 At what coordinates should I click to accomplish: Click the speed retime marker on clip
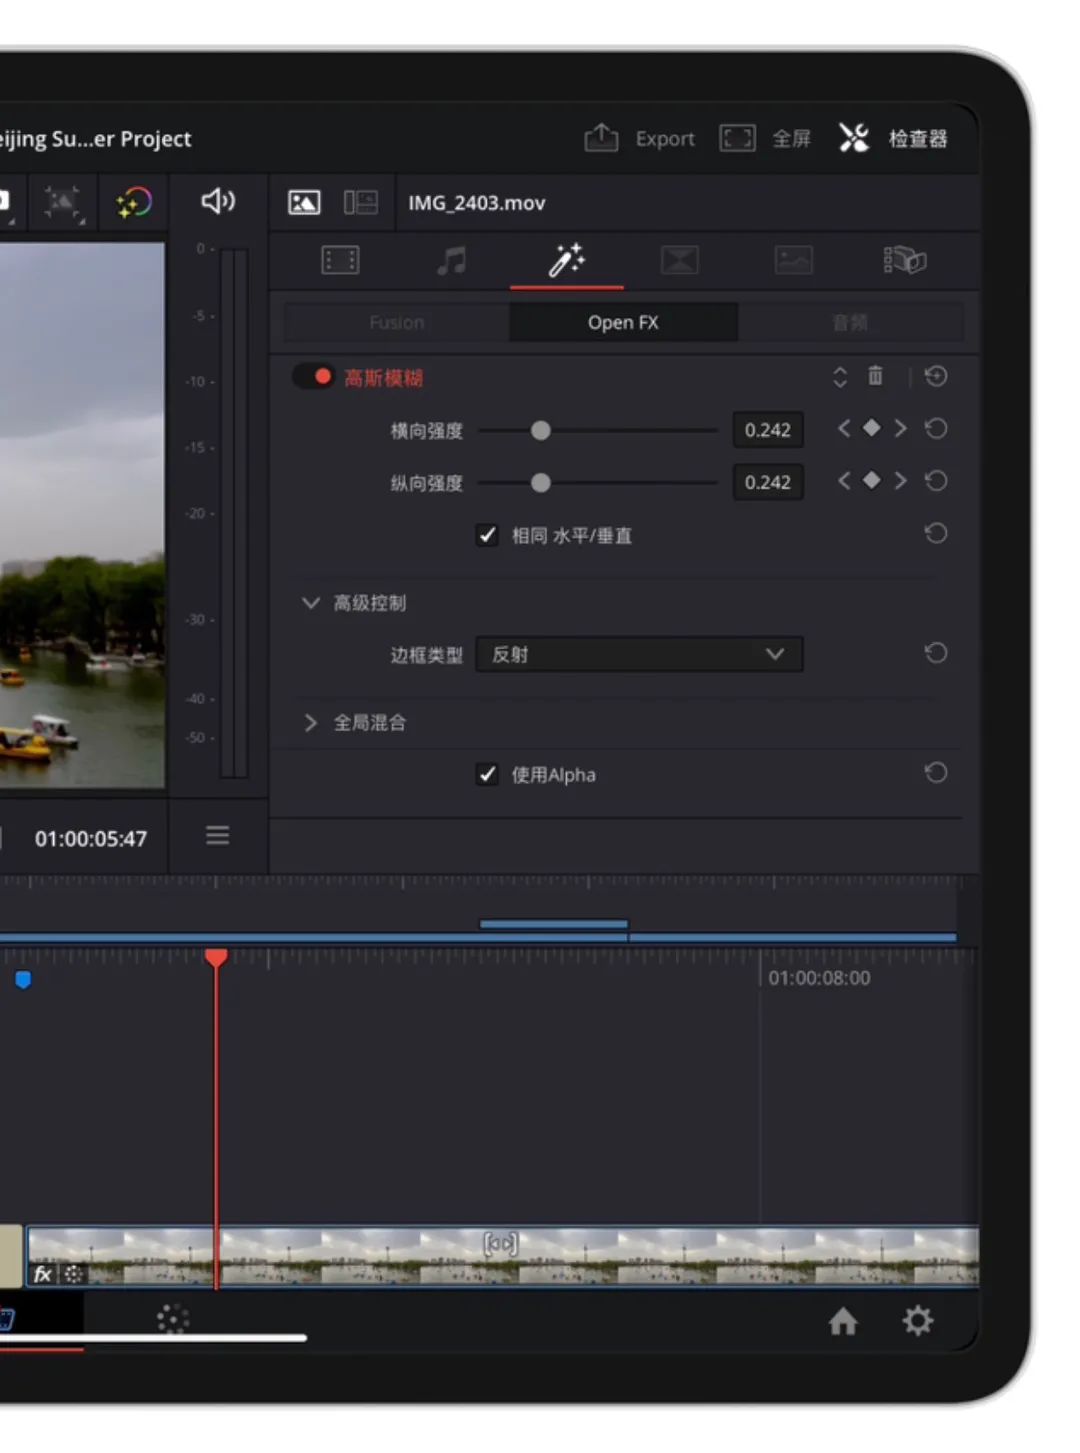click(x=501, y=1243)
